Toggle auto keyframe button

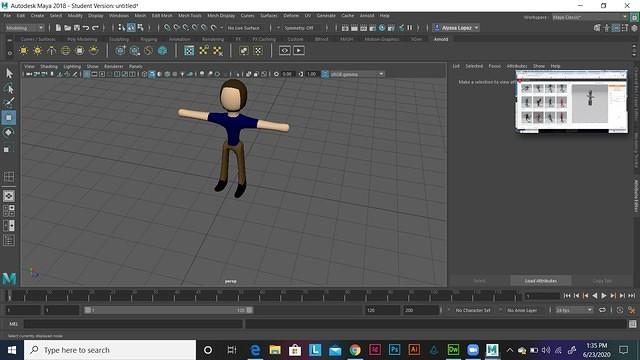pyautogui.click(x=620, y=310)
